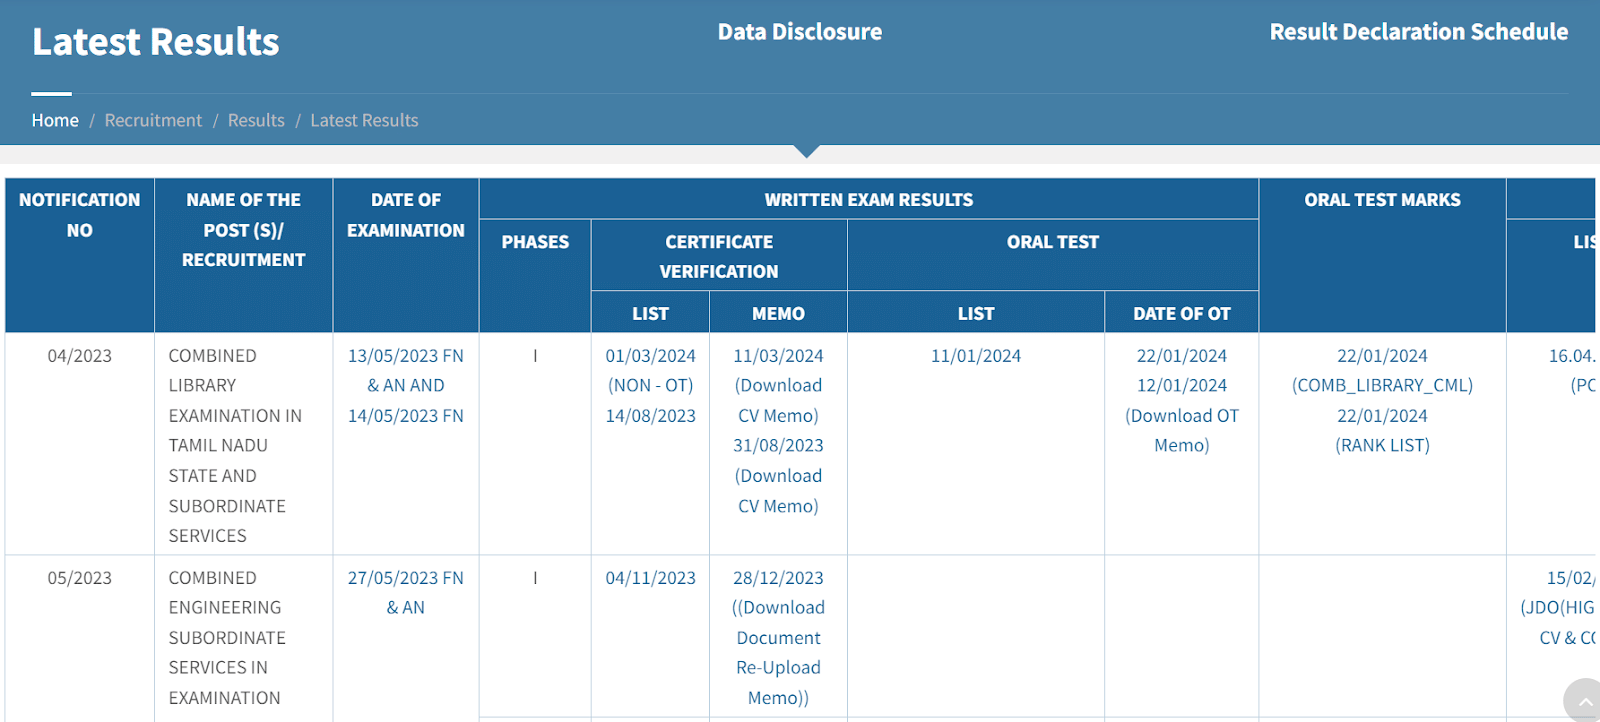Open Recruitment breadcrumb link
The height and width of the screenshot is (722, 1600).
(153, 120)
